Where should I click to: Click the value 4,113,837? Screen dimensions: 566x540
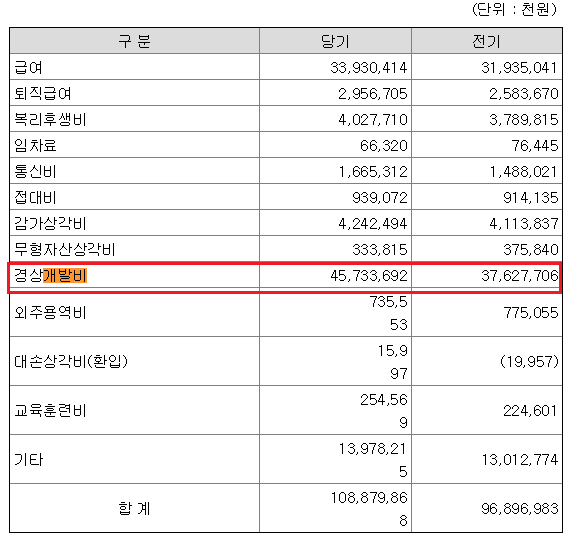tap(523, 224)
